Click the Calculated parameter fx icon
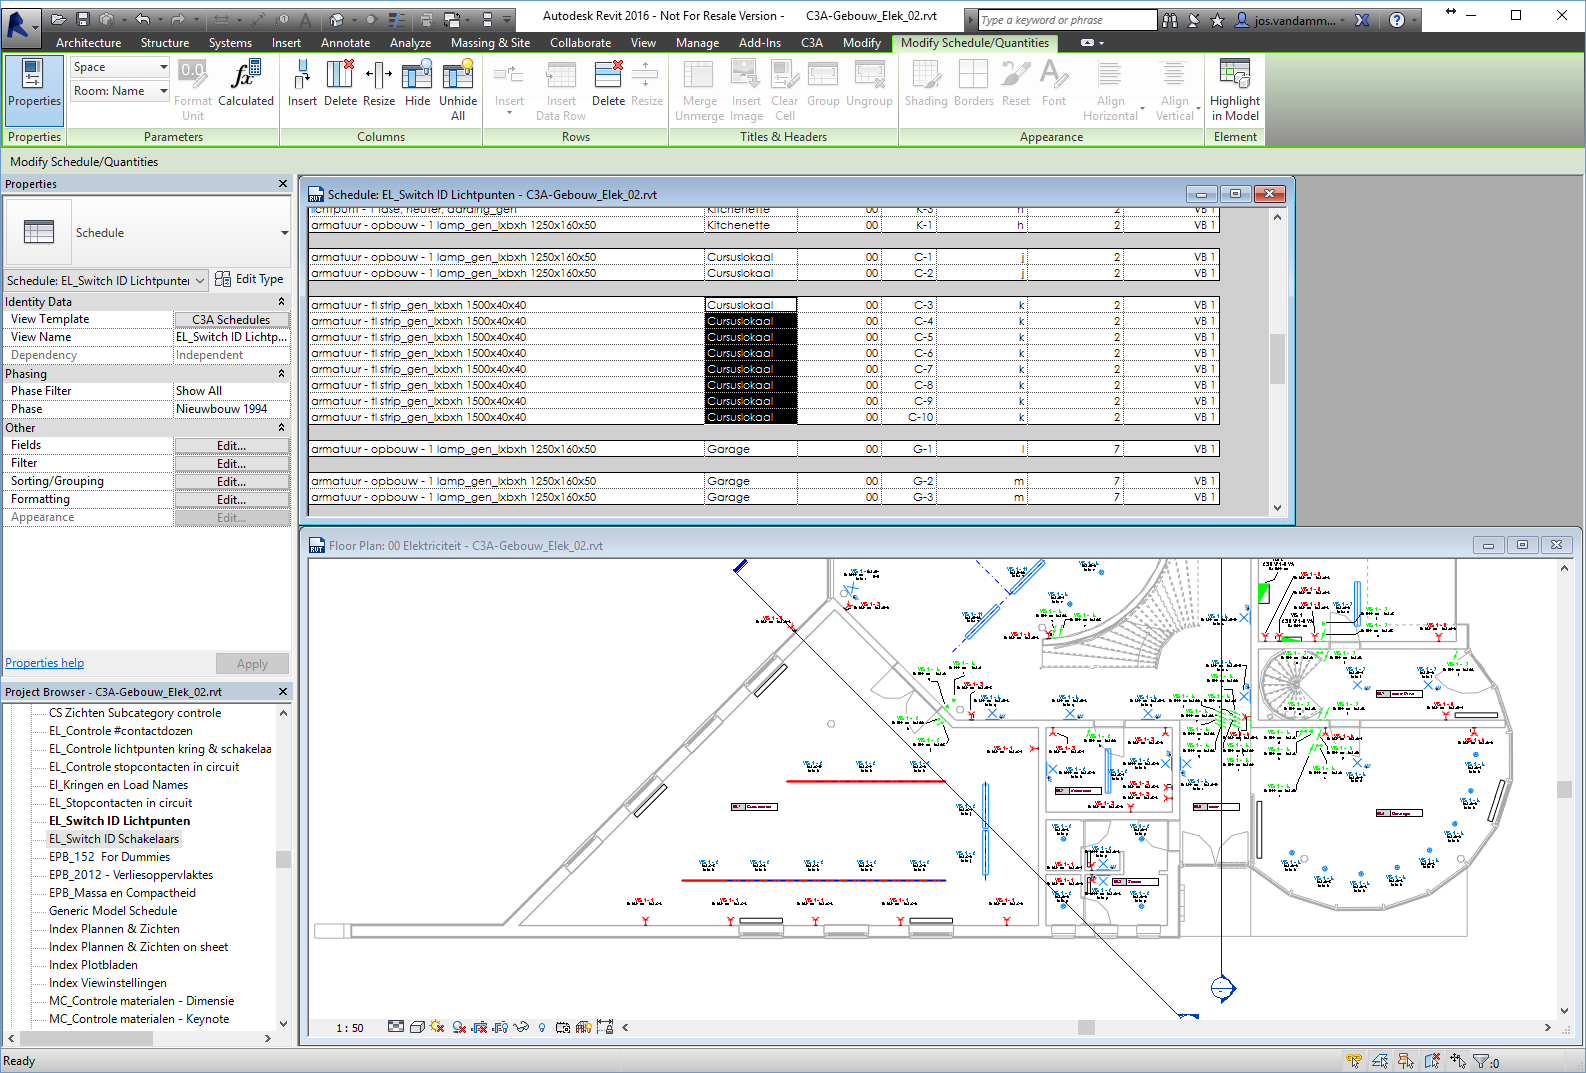This screenshot has height=1073, width=1586. pyautogui.click(x=245, y=74)
